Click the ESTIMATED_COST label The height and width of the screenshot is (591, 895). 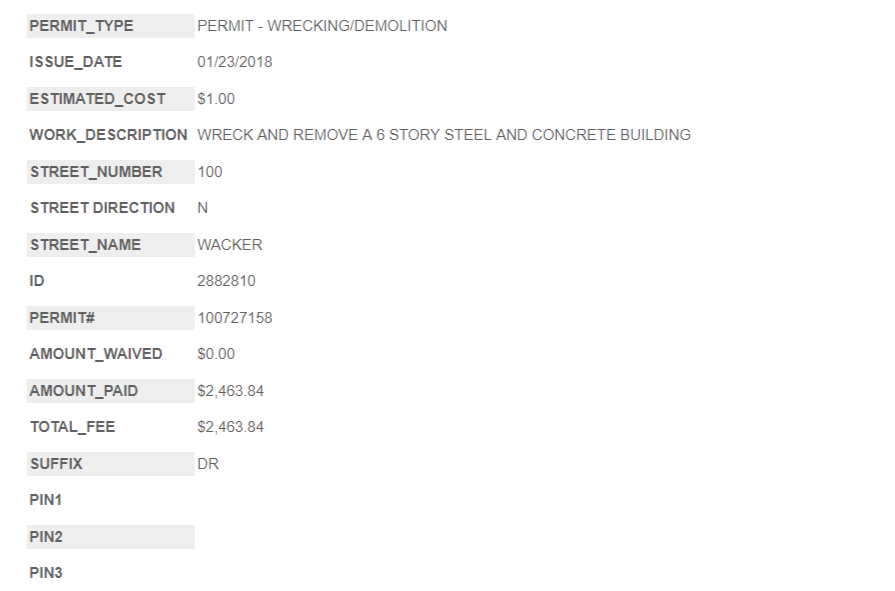(97, 99)
